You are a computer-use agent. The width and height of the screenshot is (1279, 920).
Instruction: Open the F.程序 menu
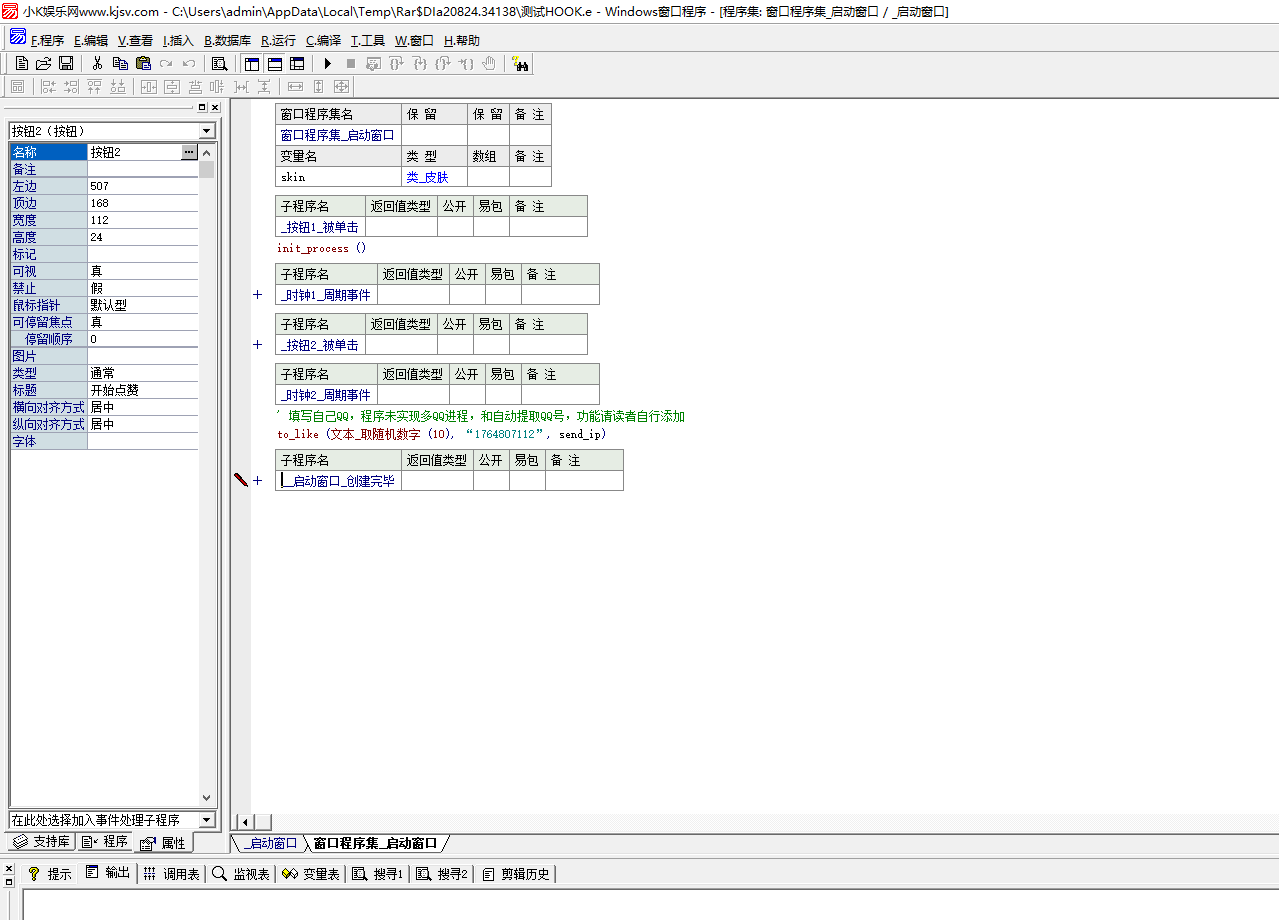48,41
